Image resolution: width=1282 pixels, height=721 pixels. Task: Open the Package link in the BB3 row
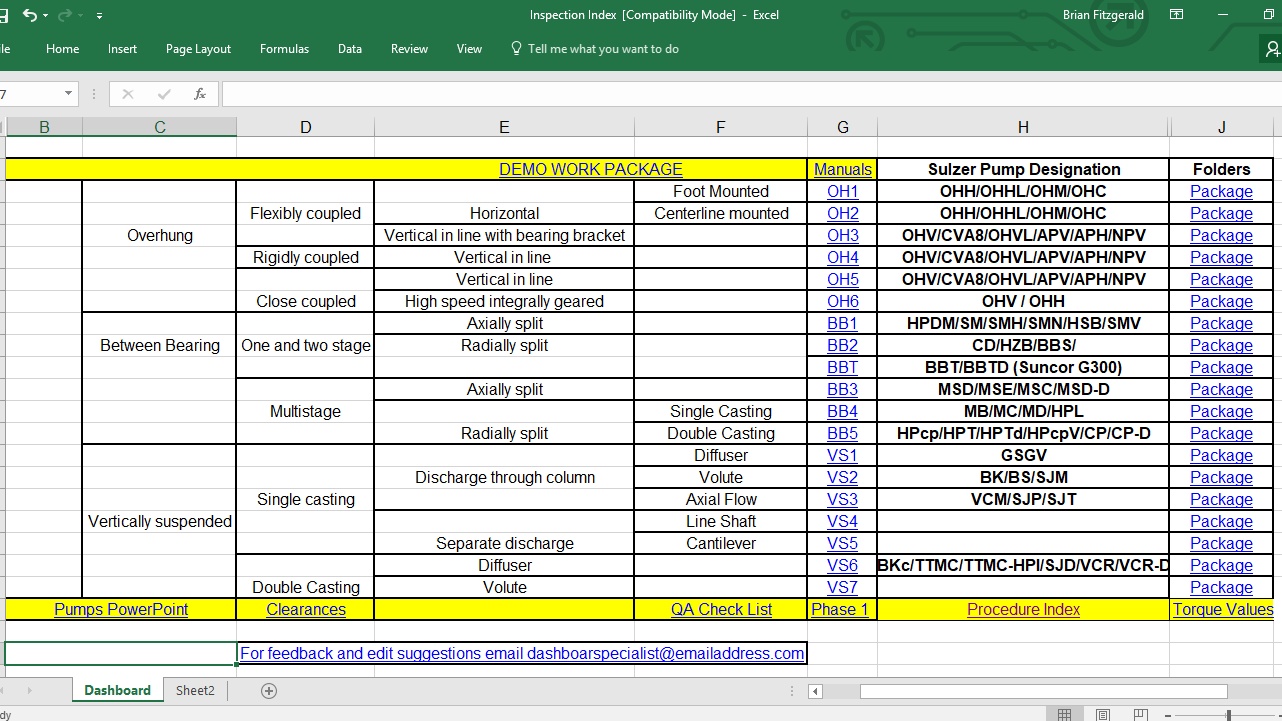coord(1221,390)
